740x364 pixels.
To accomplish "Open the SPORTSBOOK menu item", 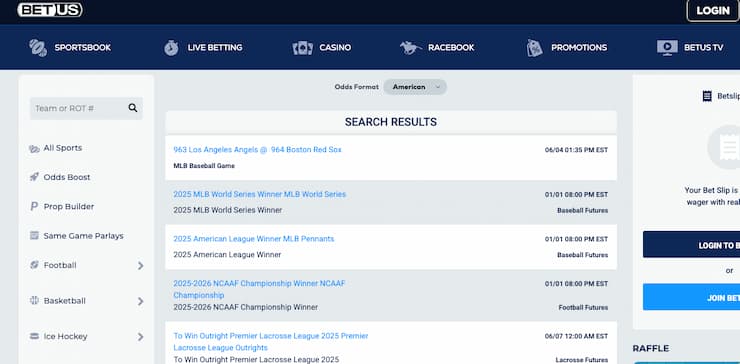I will point(83,48).
